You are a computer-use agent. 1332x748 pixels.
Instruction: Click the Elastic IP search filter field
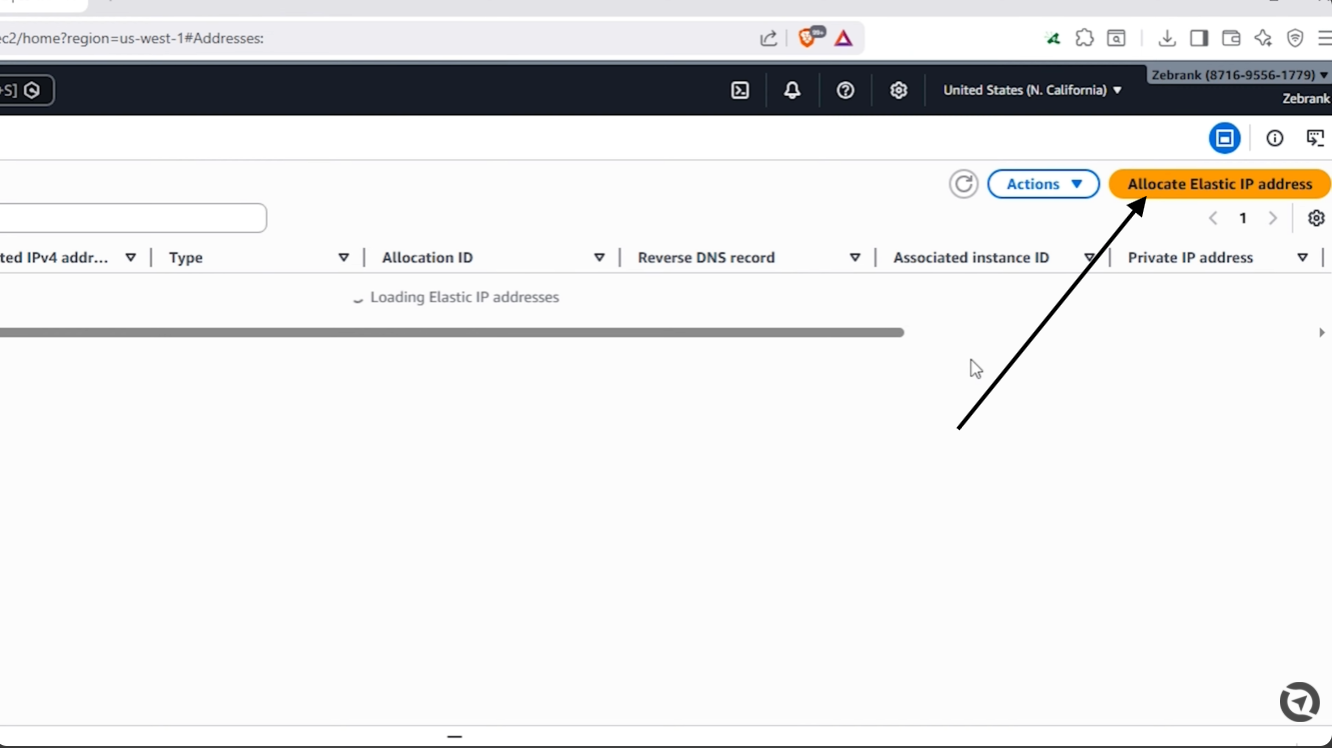coord(133,218)
